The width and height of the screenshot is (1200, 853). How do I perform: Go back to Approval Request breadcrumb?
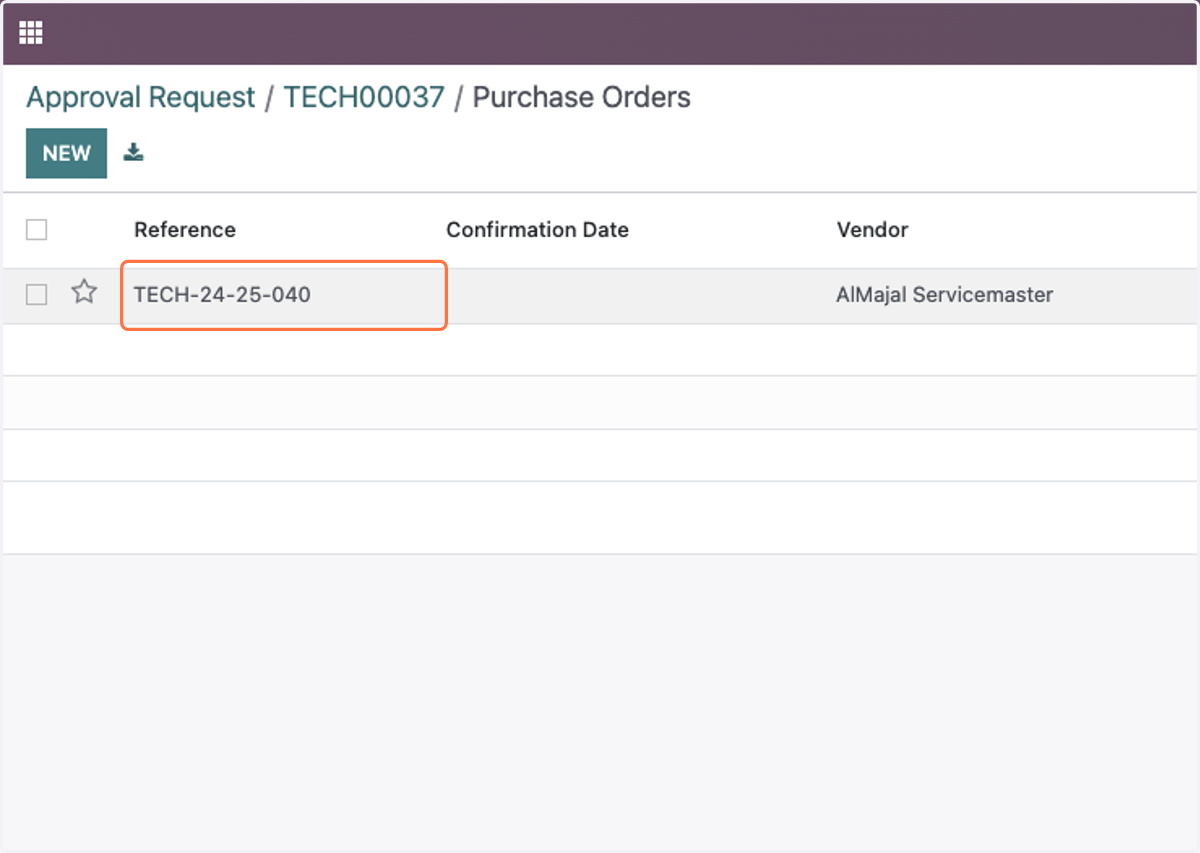[x=141, y=97]
